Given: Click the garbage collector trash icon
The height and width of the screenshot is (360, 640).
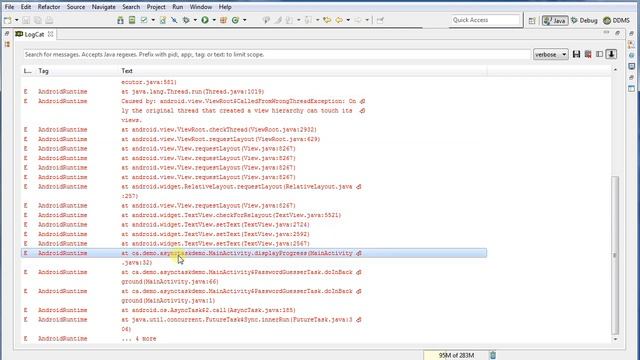Looking at the screenshot, I should (493, 355).
